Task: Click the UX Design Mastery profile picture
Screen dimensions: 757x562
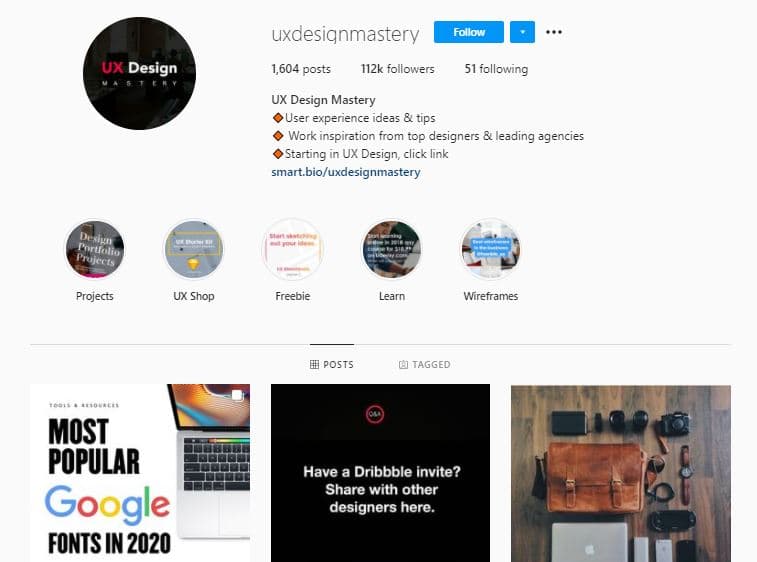Action: 139,73
